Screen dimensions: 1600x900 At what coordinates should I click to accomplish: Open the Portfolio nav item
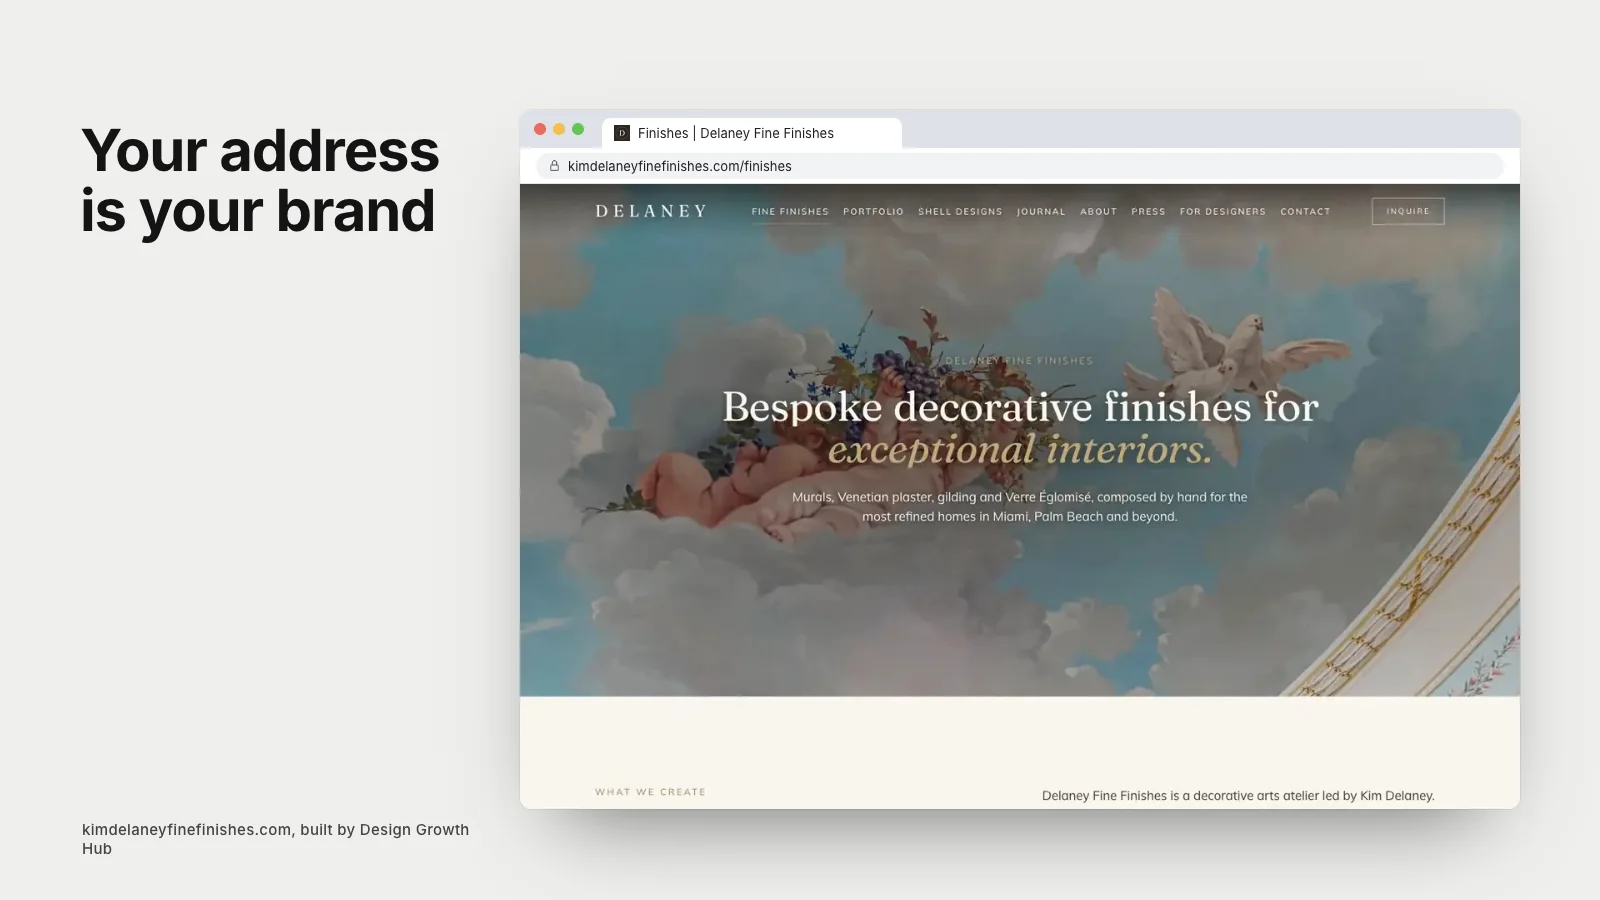click(x=873, y=212)
